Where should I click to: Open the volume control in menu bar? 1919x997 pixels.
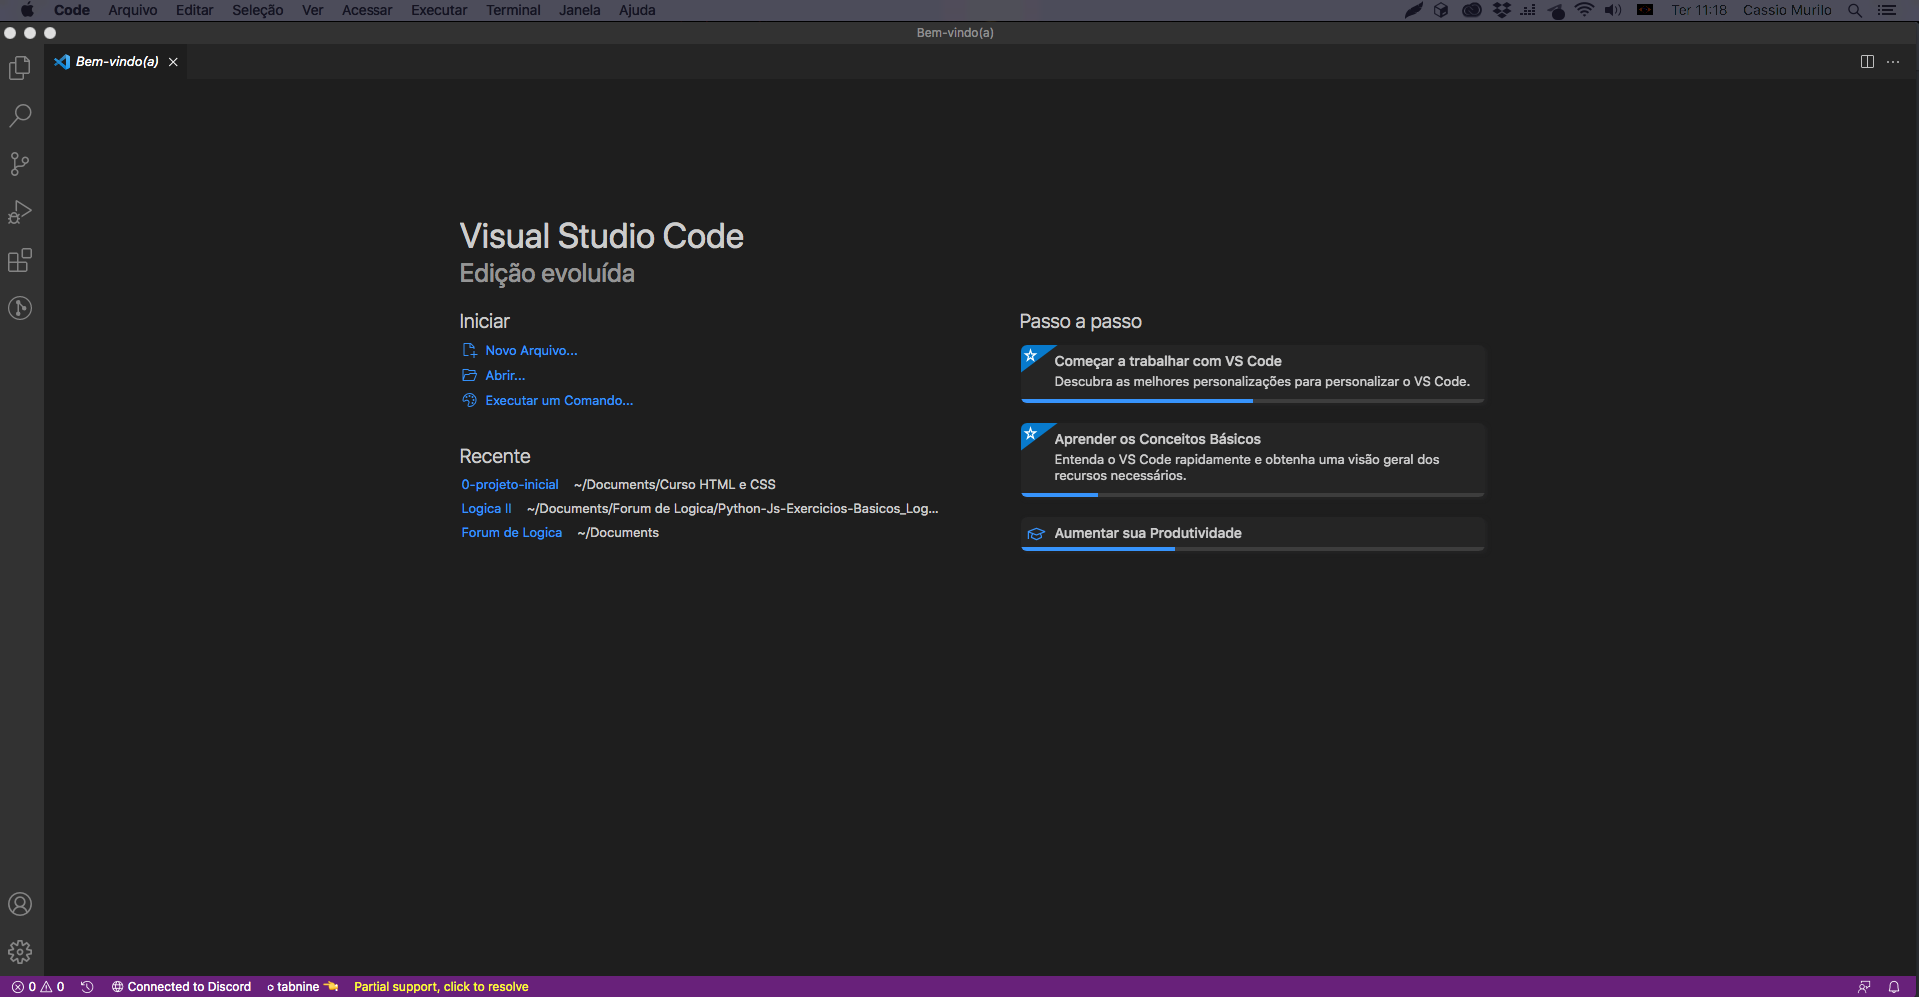pyautogui.click(x=1613, y=10)
